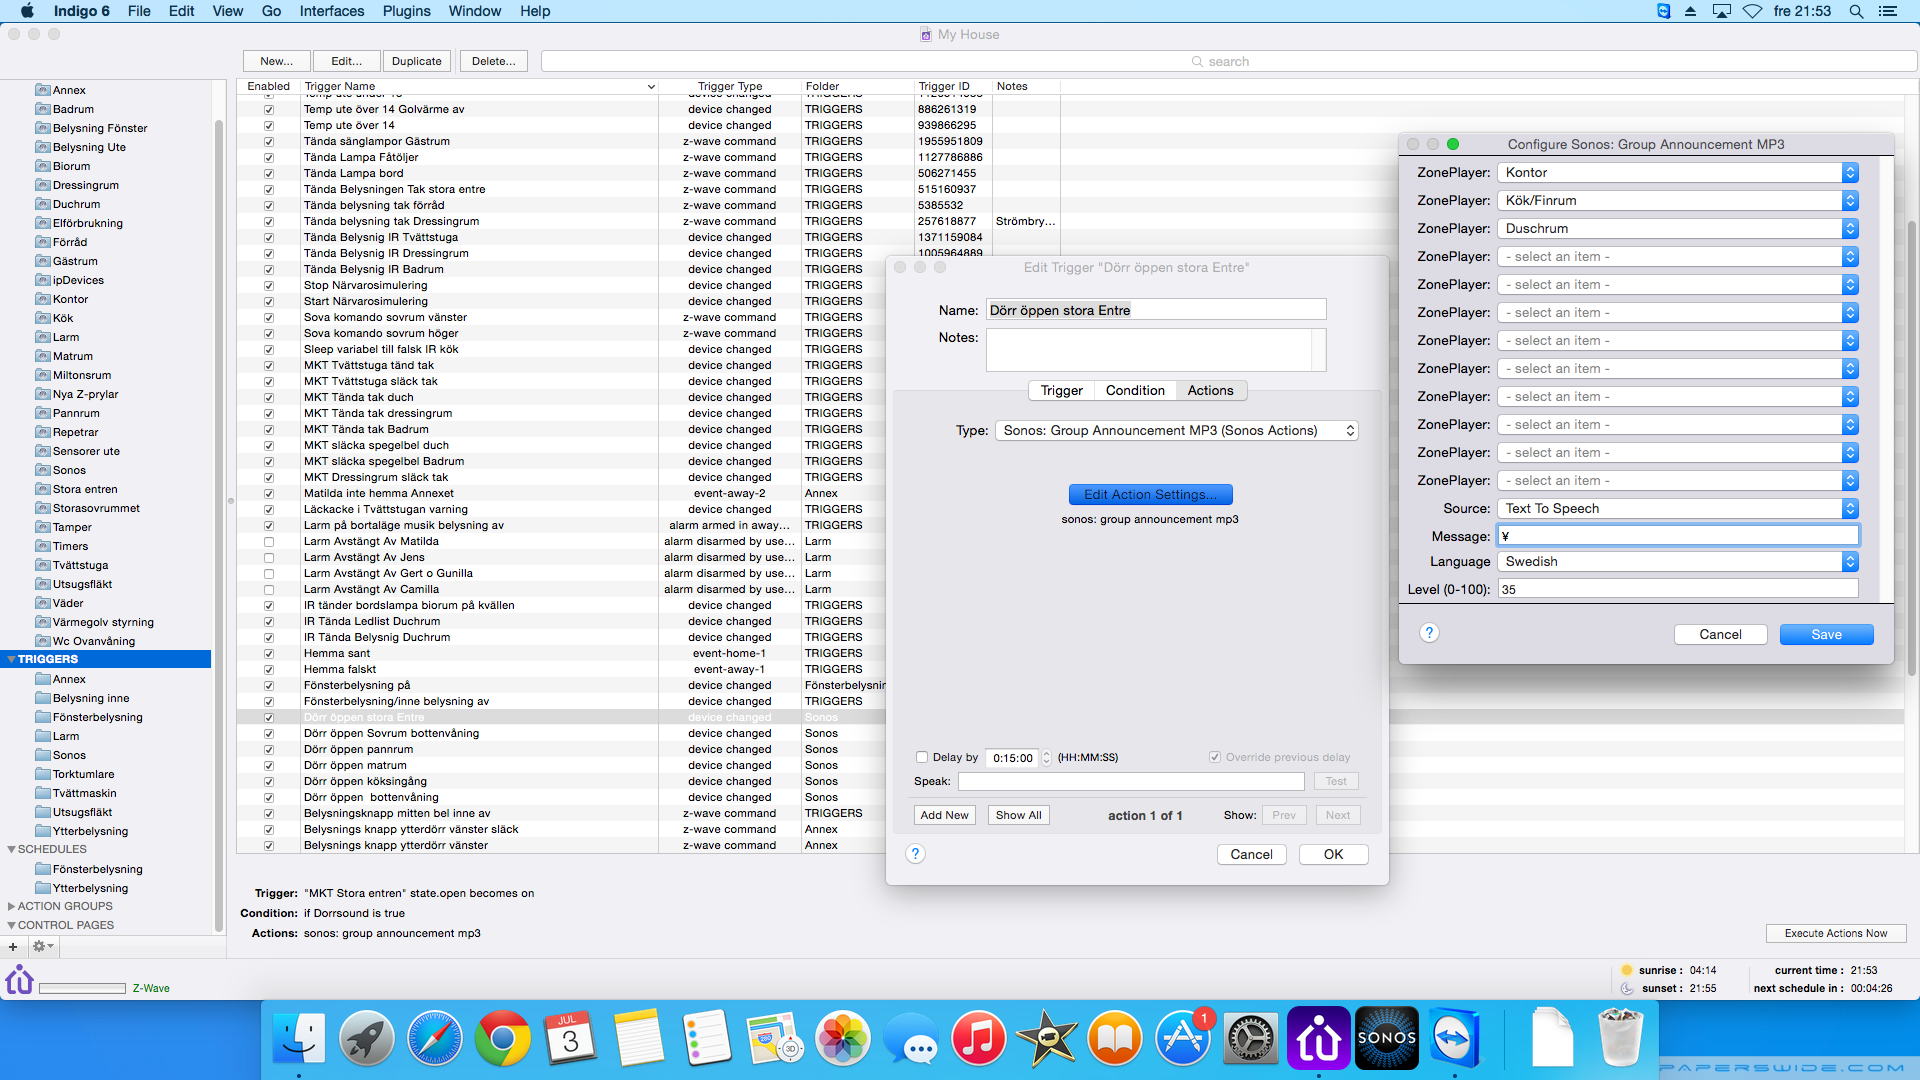Click the Delay by time stepper

click(1046, 757)
